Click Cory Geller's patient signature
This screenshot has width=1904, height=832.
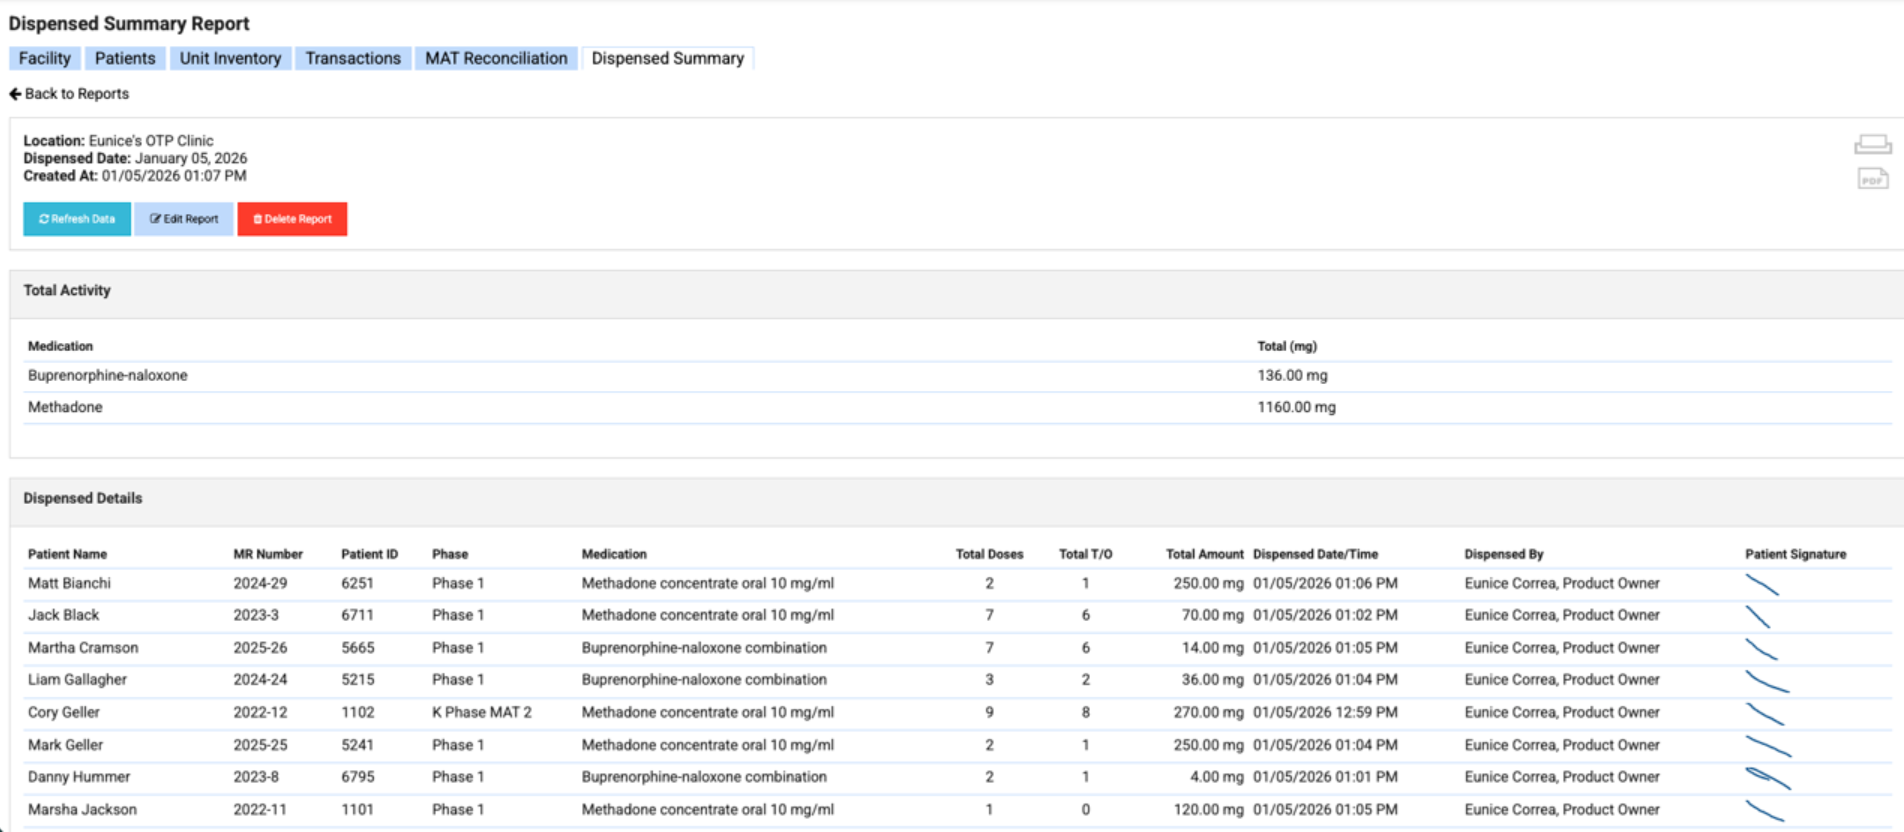tap(1764, 713)
